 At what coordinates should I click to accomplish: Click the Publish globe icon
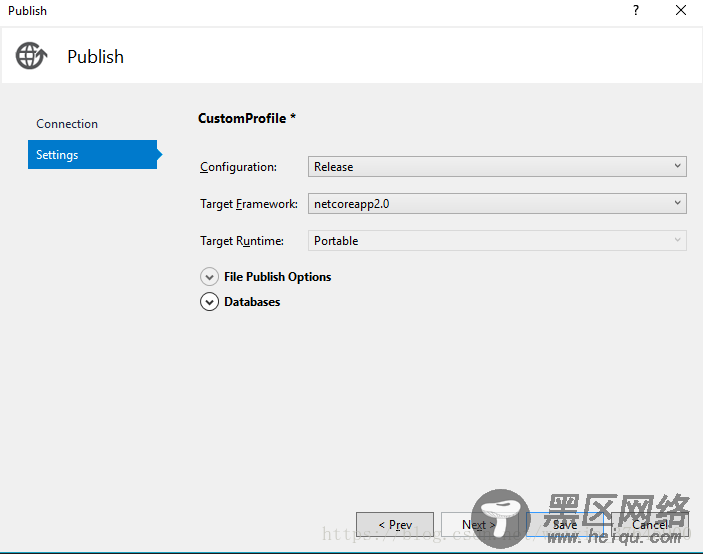[31, 56]
